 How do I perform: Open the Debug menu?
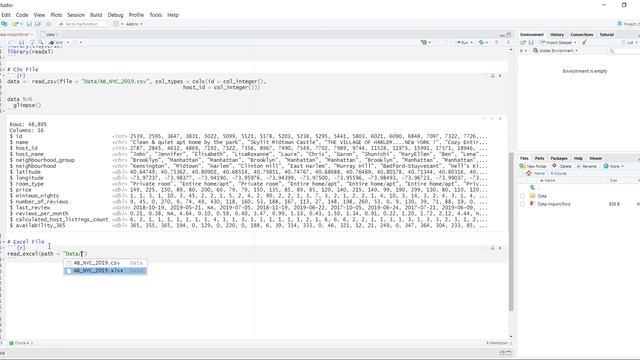click(x=116, y=15)
